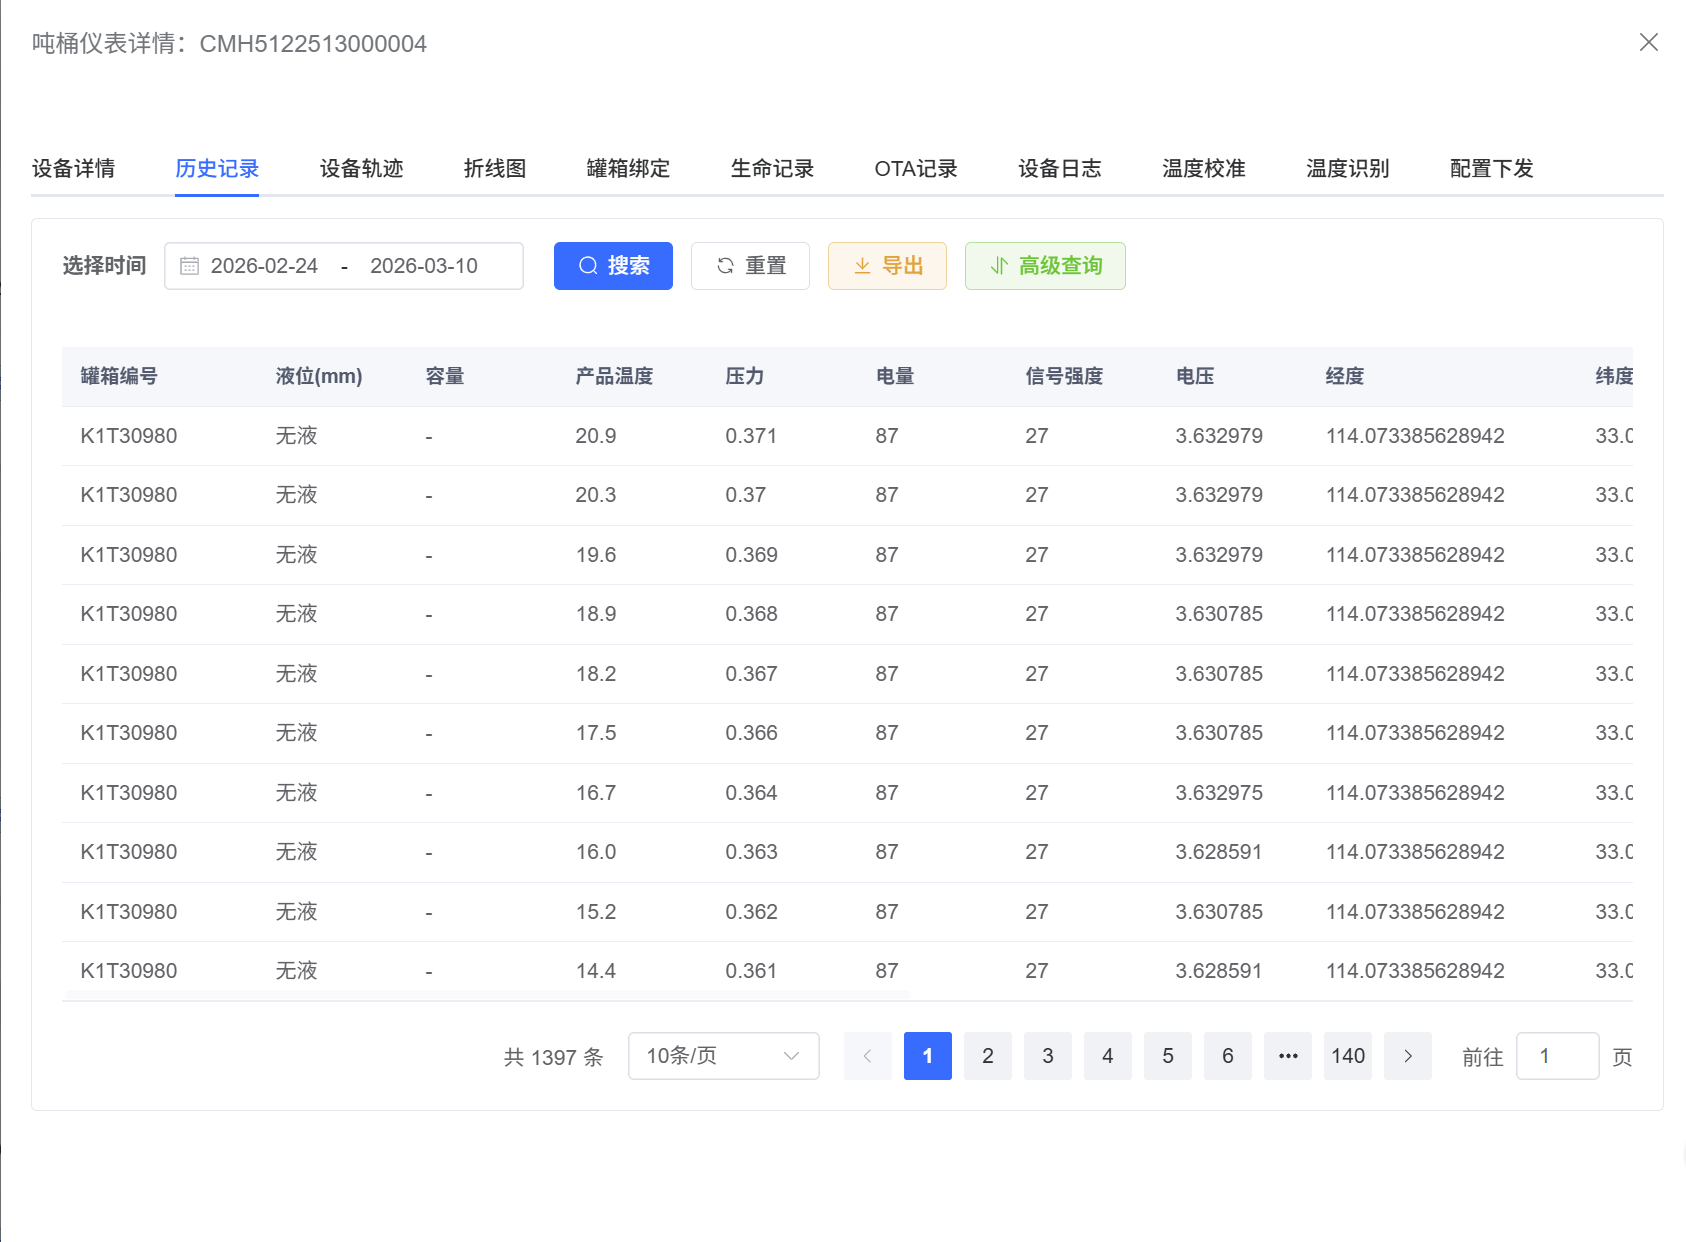Switch to the OTA记录 tab
This screenshot has width=1686, height=1242.
click(x=915, y=168)
